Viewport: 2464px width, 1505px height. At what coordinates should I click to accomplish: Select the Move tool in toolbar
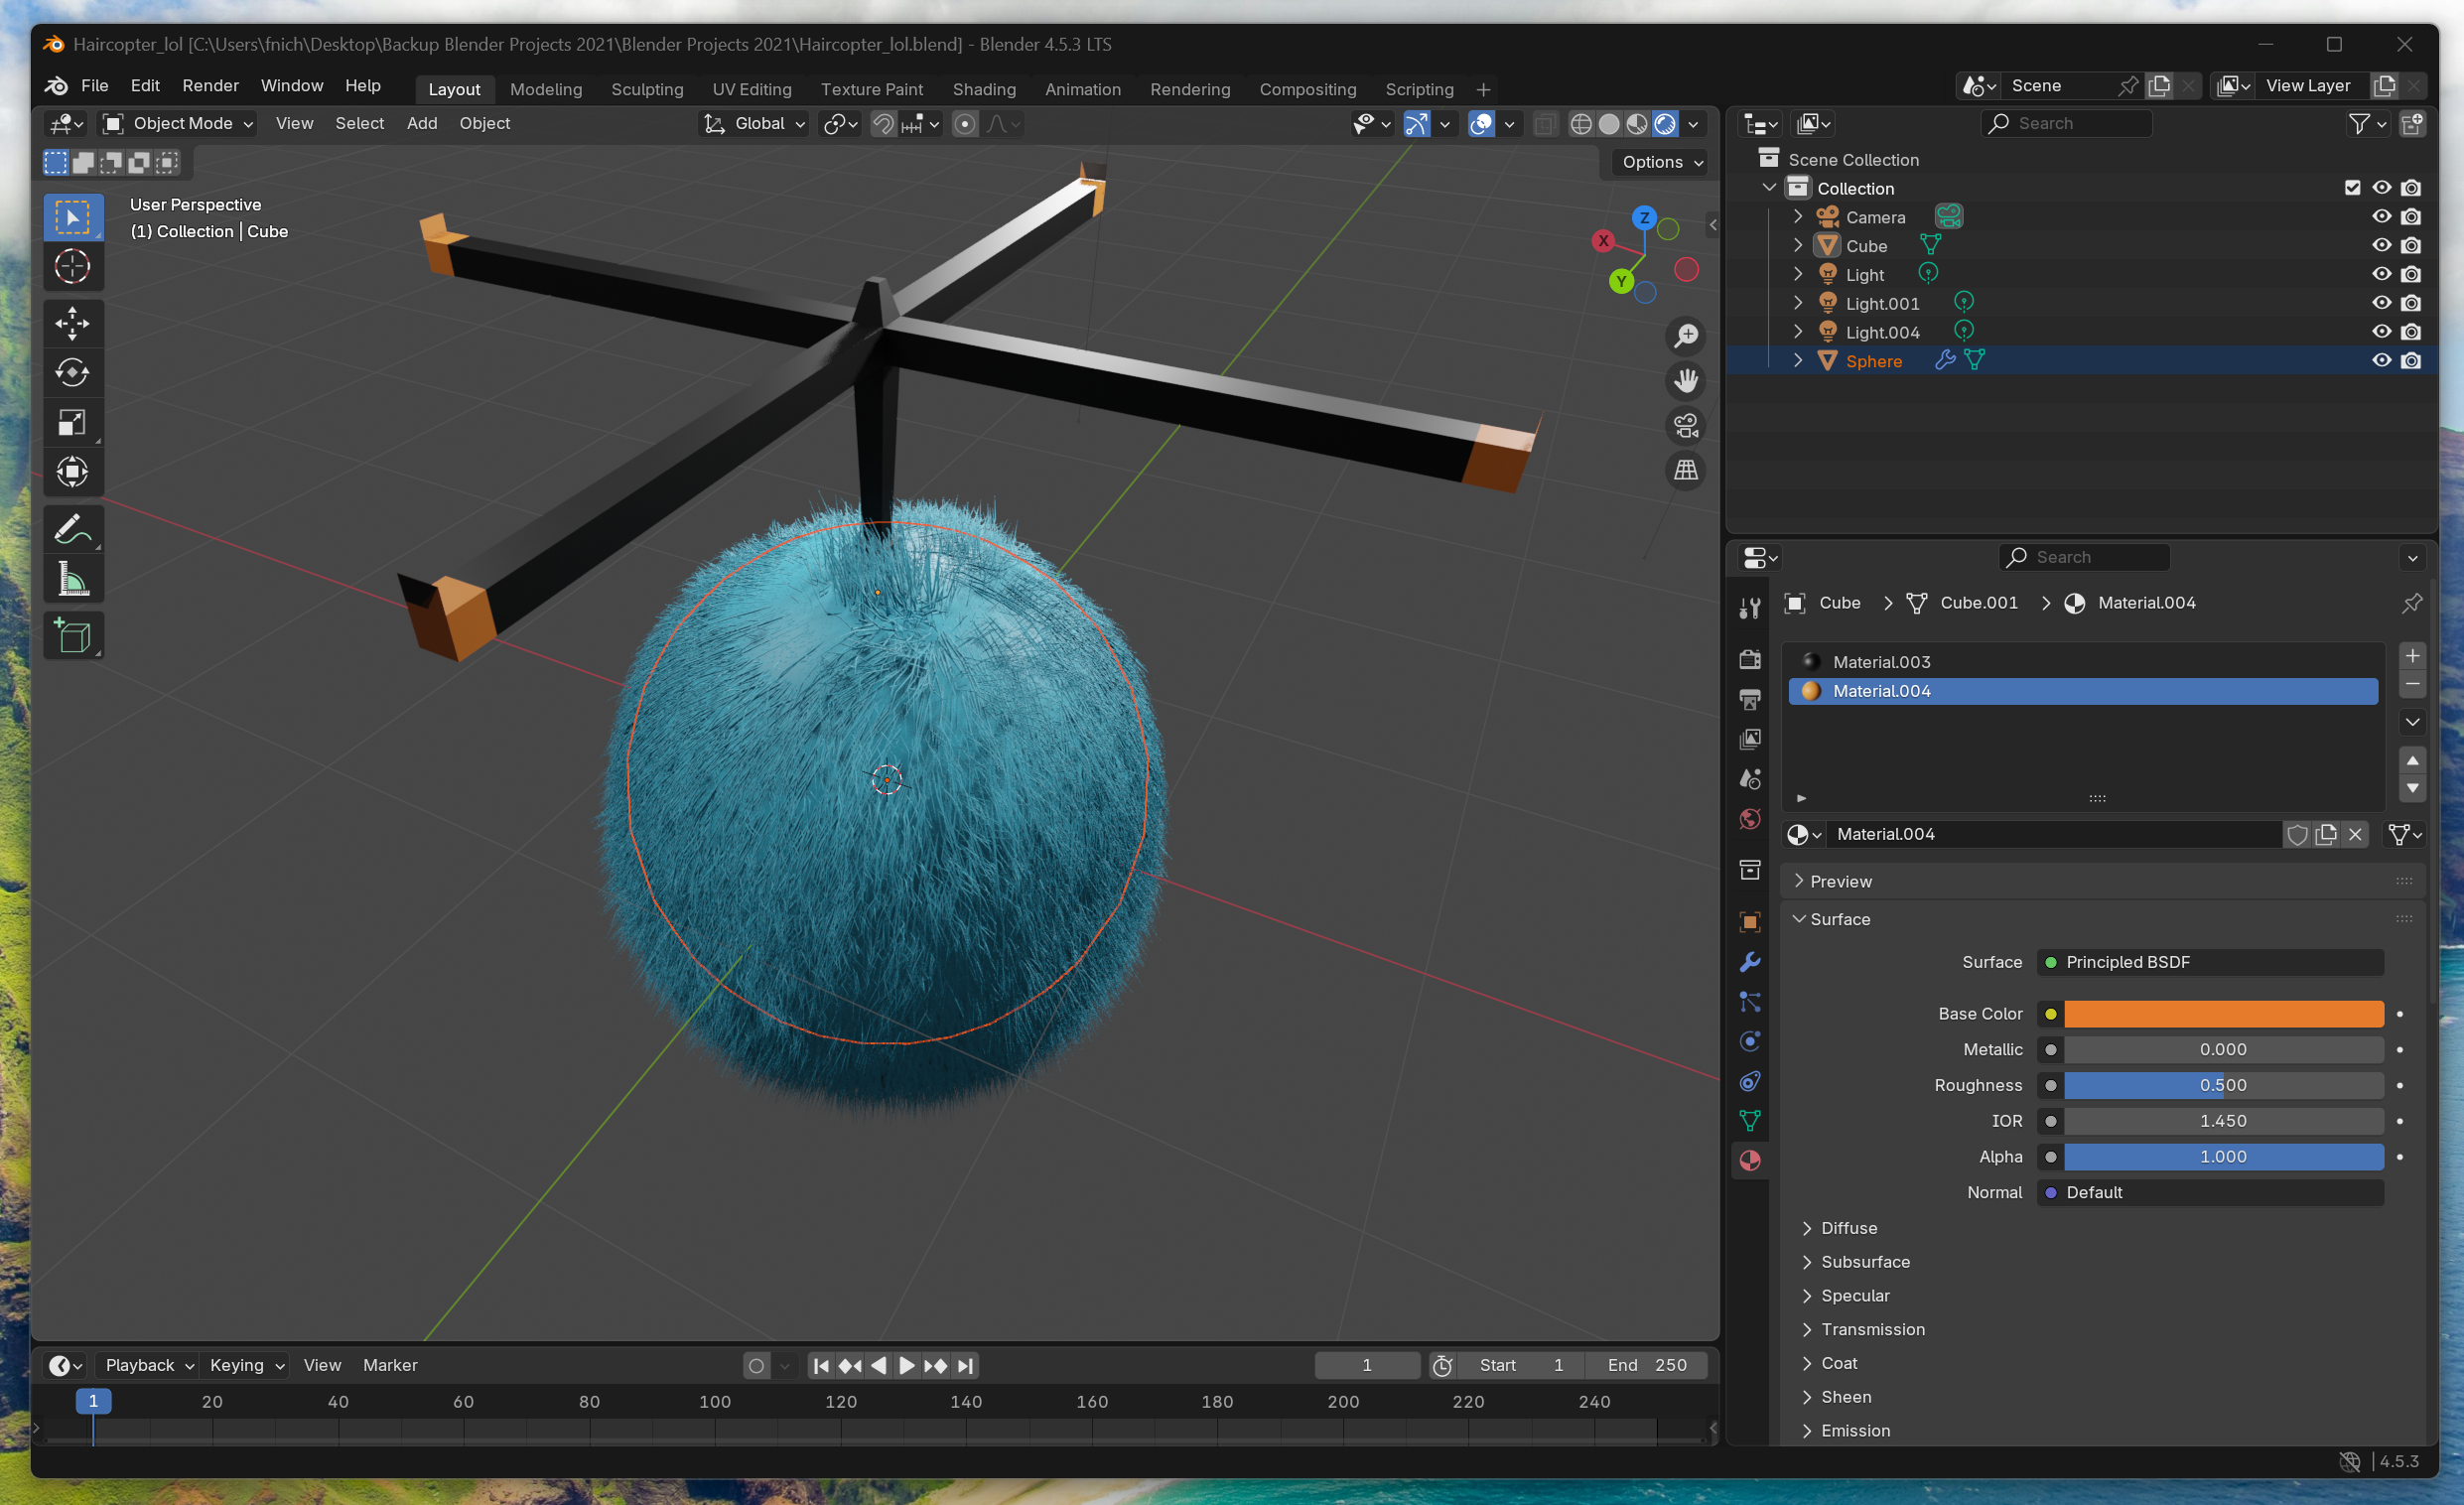point(72,323)
